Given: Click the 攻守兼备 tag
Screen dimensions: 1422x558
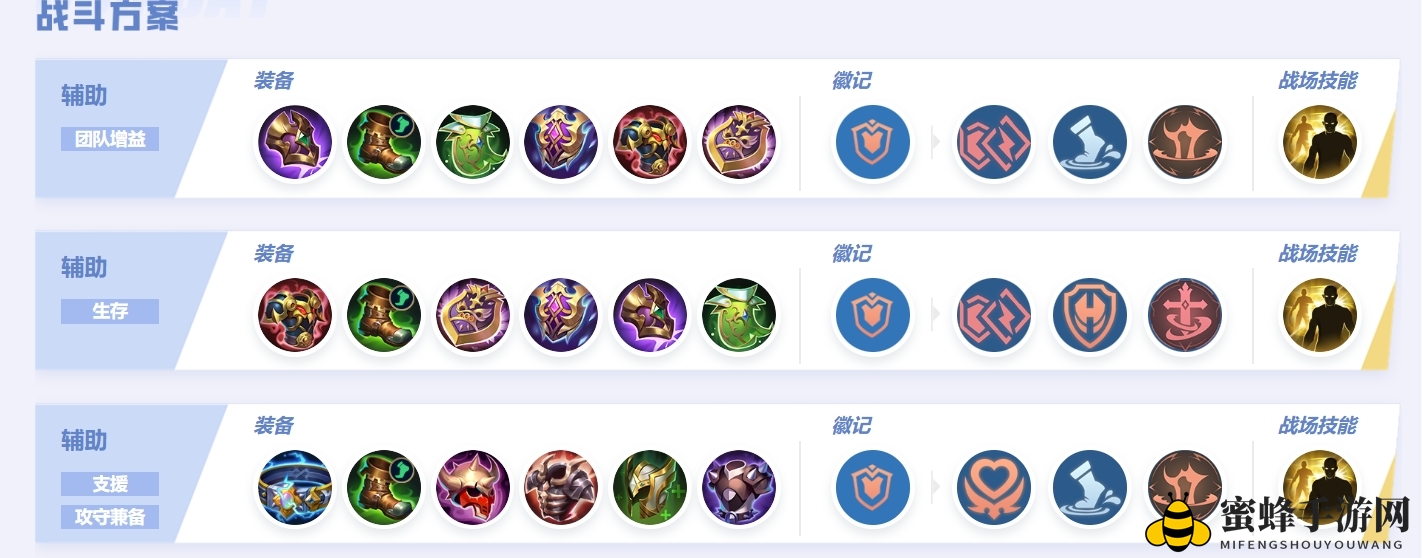Looking at the screenshot, I should [110, 517].
